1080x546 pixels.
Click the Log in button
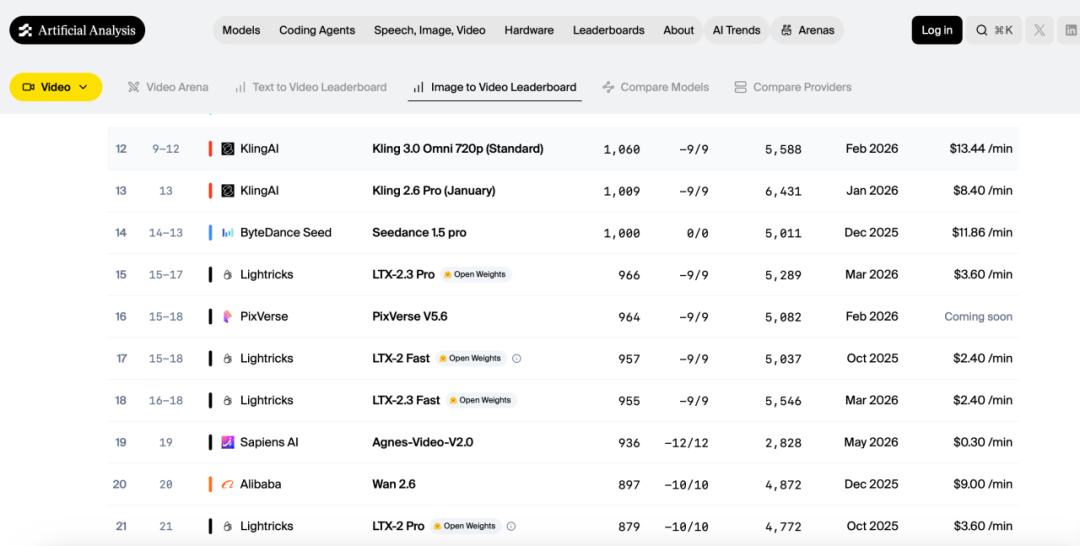pos(937,30)
